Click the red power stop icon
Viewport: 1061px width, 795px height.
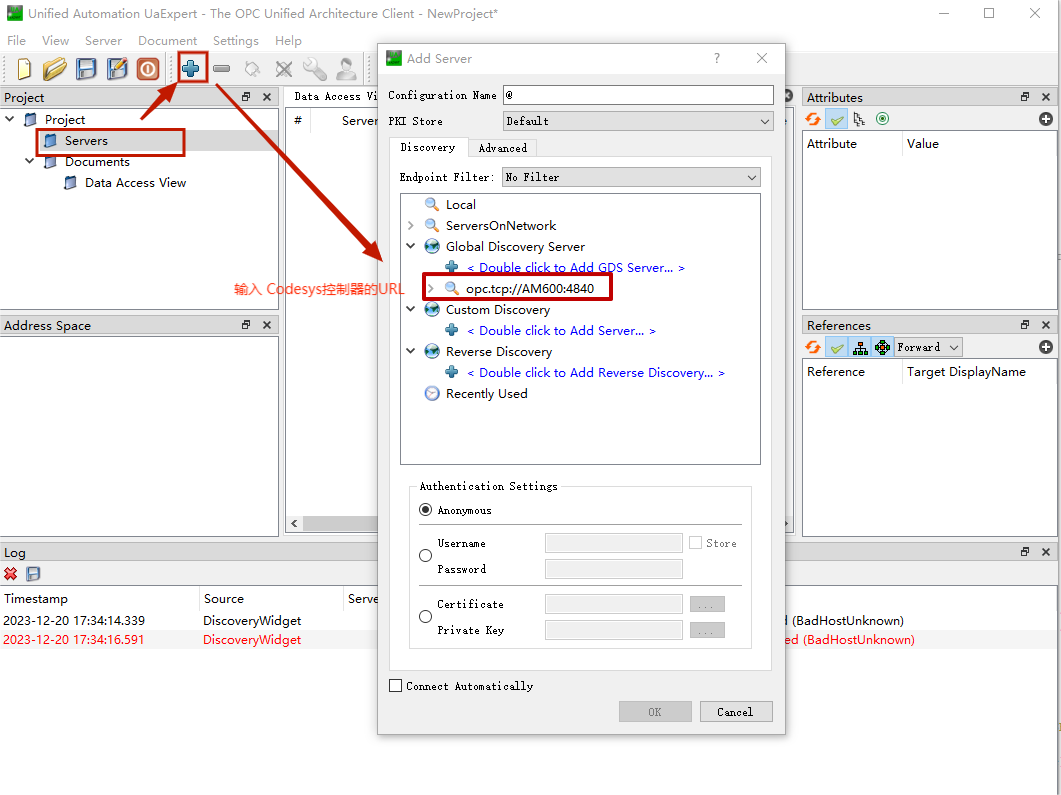(148, 68)
